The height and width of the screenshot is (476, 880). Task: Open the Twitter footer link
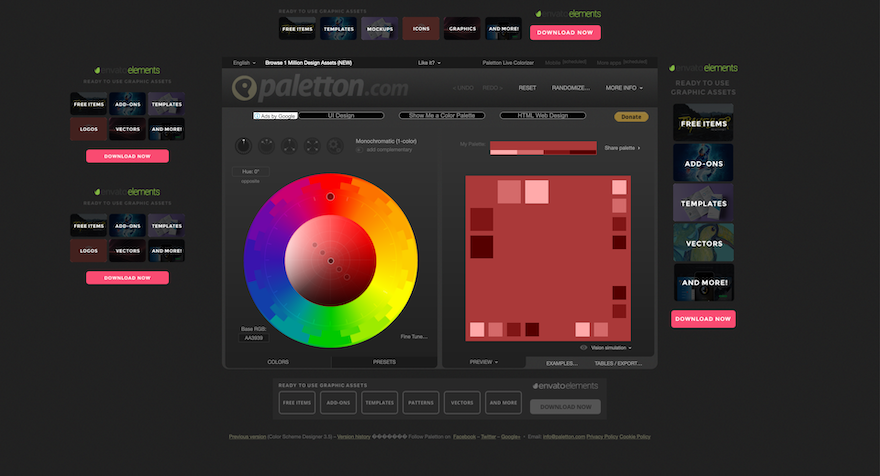tap(488, 437)
